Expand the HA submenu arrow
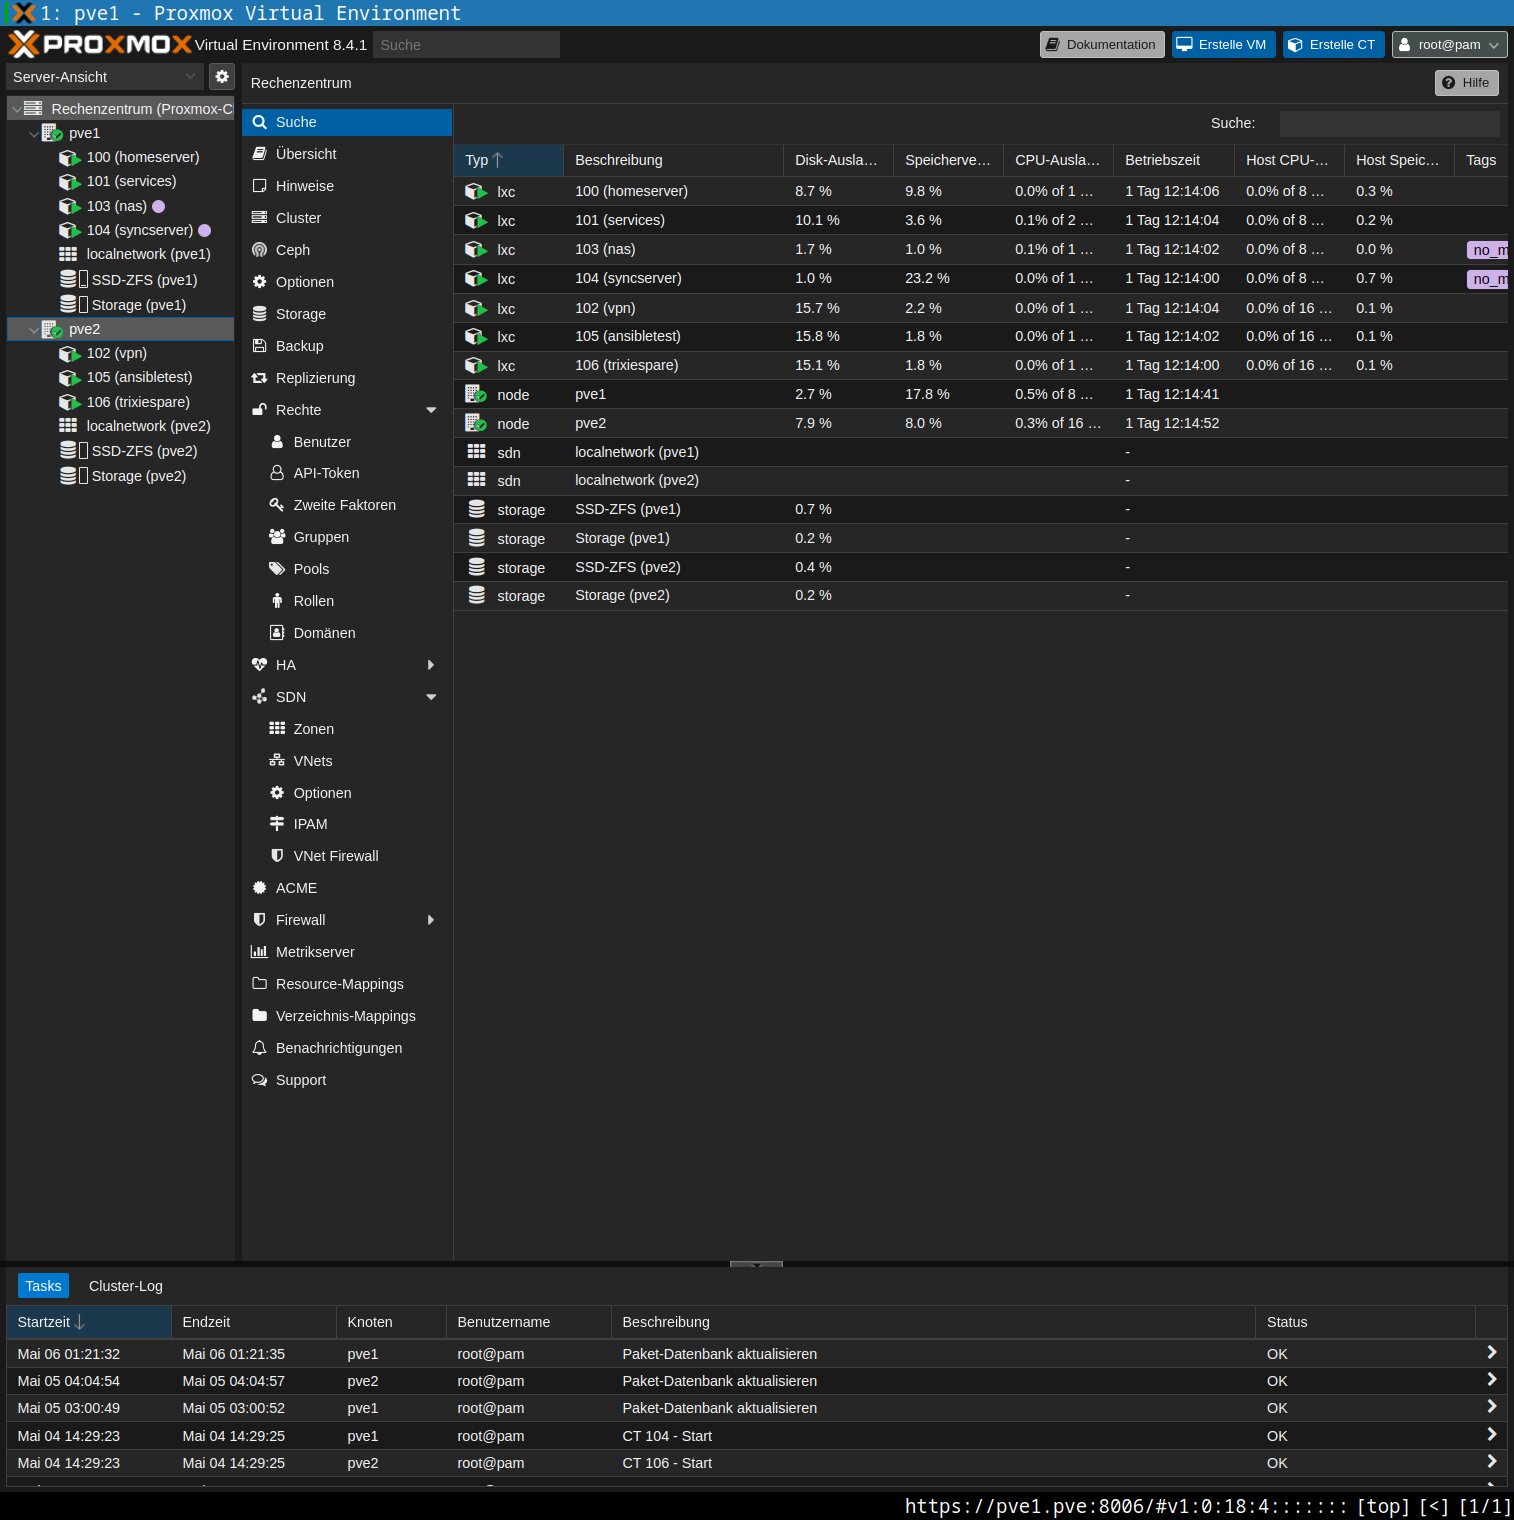The image size is (1514, 1520). (431, 665)
